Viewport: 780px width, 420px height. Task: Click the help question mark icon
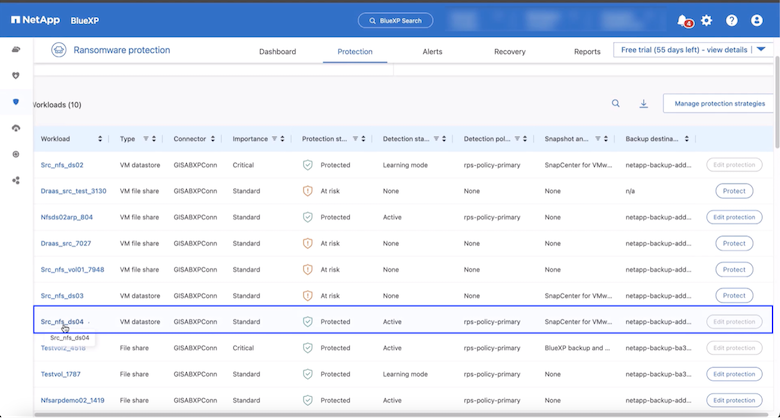coord(732,20)
